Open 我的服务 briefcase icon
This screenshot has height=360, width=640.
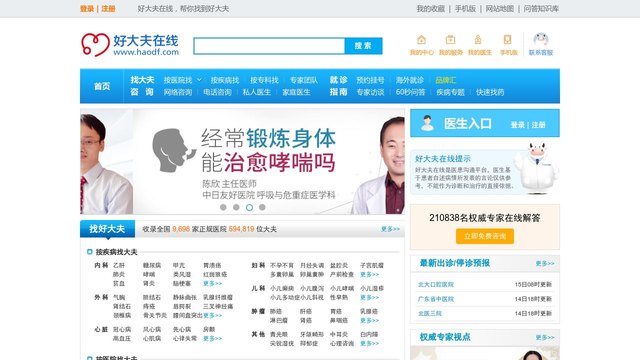(450, 40)
